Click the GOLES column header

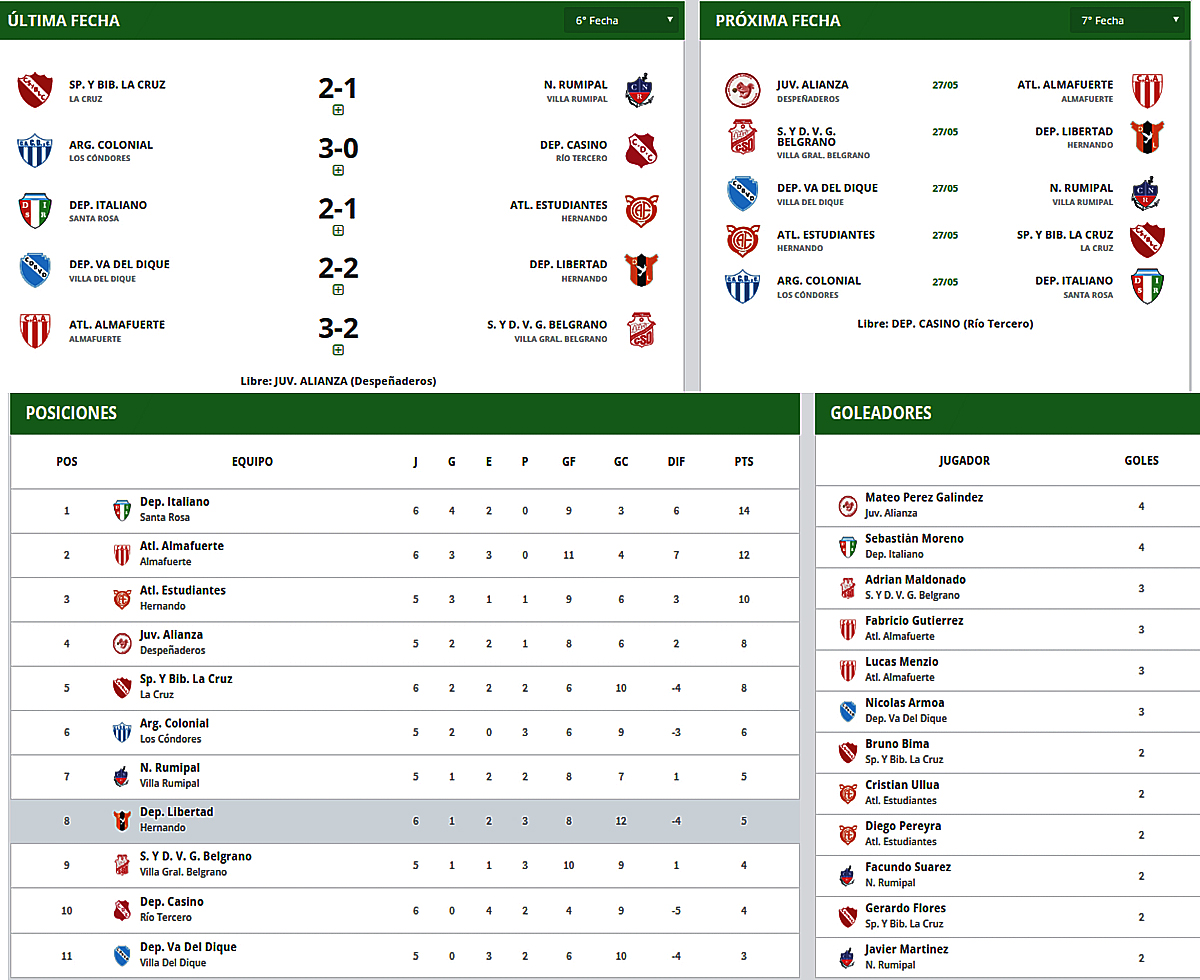[1141, 461]
